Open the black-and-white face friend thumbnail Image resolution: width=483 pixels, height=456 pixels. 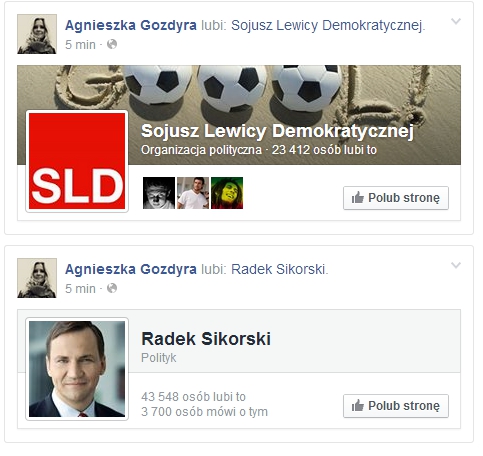pyautogui.click(x=159, y=193)
